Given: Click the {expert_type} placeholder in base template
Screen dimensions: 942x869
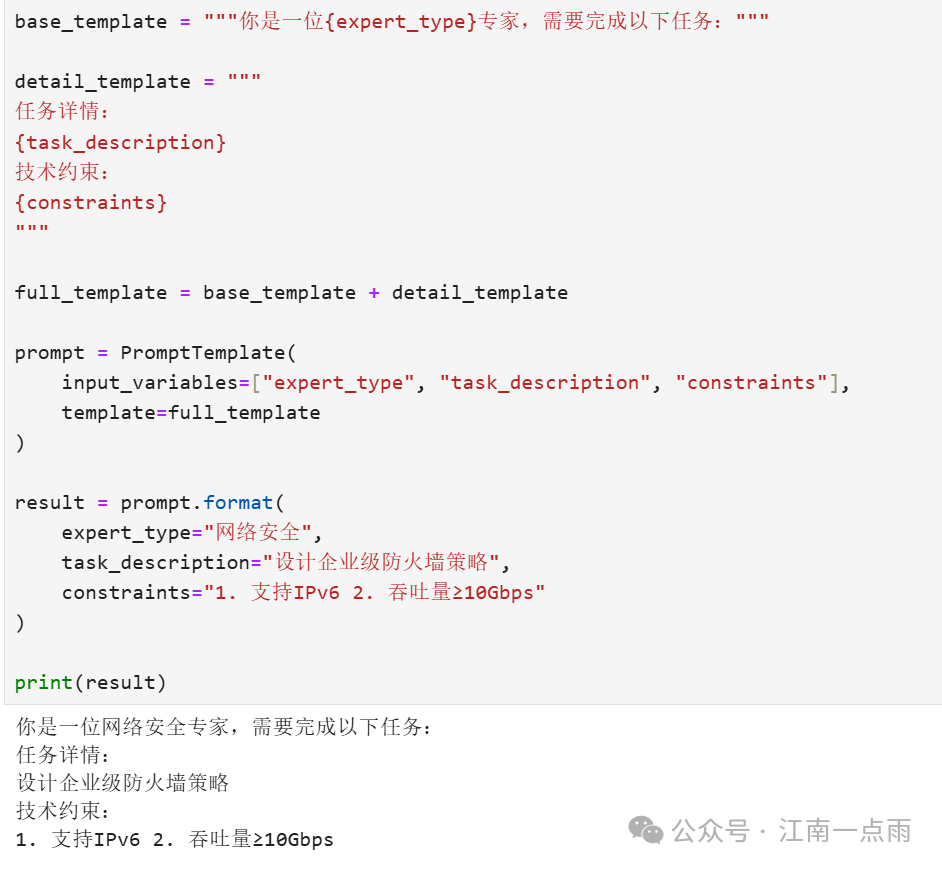Looking at the screenshot, I should coord(401,22).
